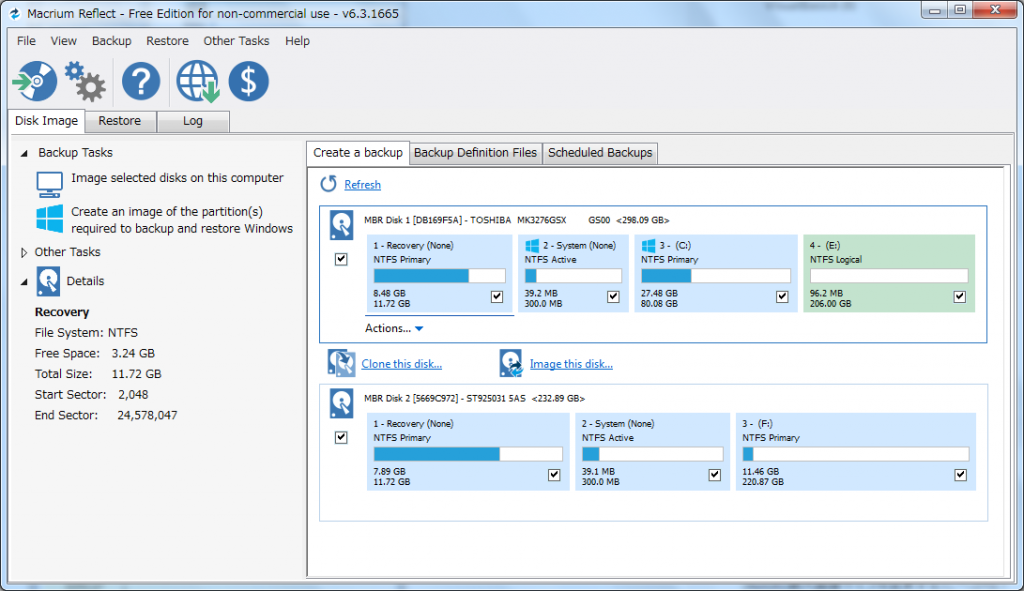Click Image selected disks on this computer

coord(177,178)
